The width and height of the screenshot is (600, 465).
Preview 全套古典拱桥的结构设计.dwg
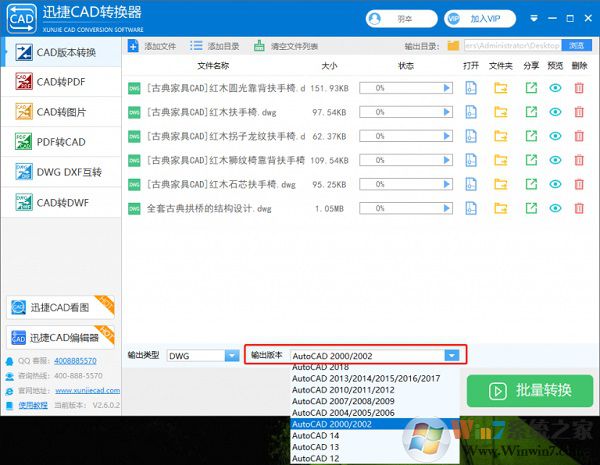(x=555, y=208)
